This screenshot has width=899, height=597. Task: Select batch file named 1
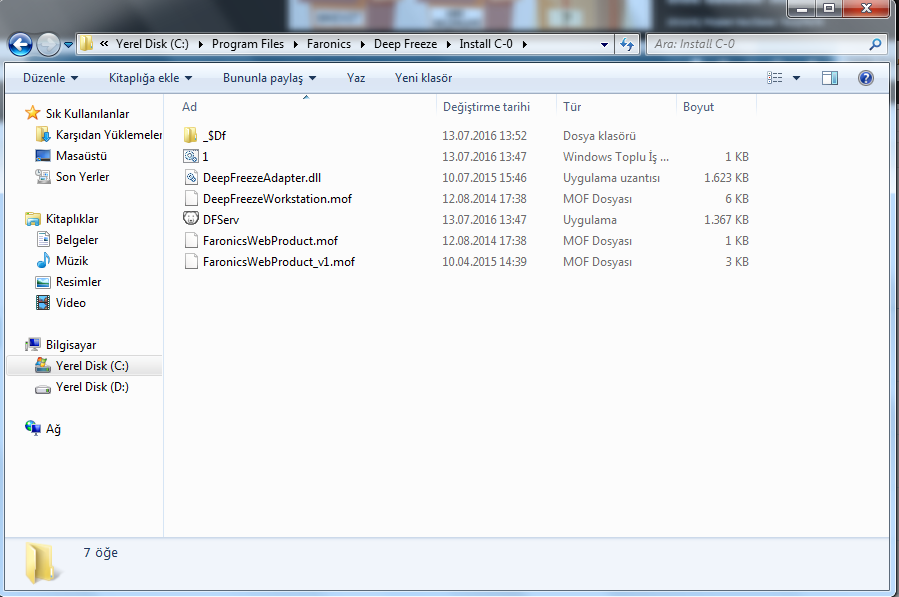(205, 157)
